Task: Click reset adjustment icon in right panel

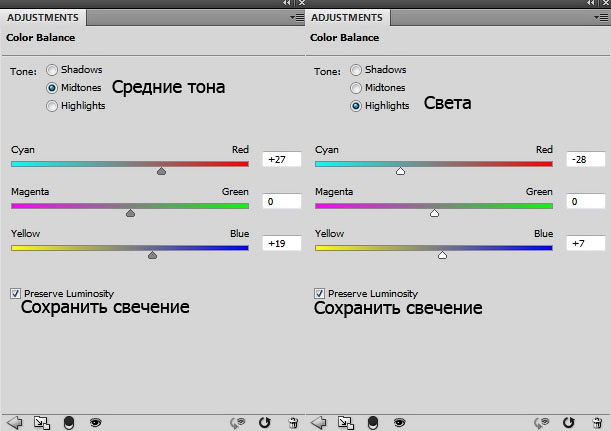Action: (x=569, y=422)
